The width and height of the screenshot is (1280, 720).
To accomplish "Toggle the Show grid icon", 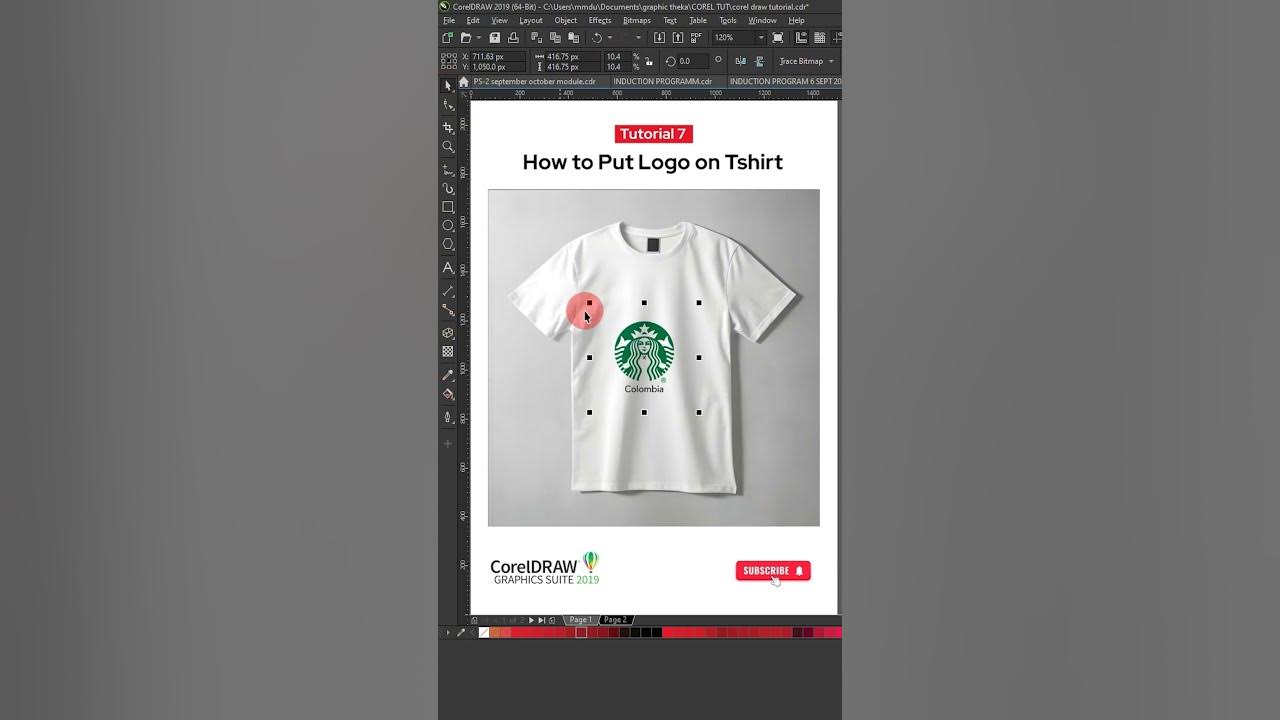I will click(820, 38).
